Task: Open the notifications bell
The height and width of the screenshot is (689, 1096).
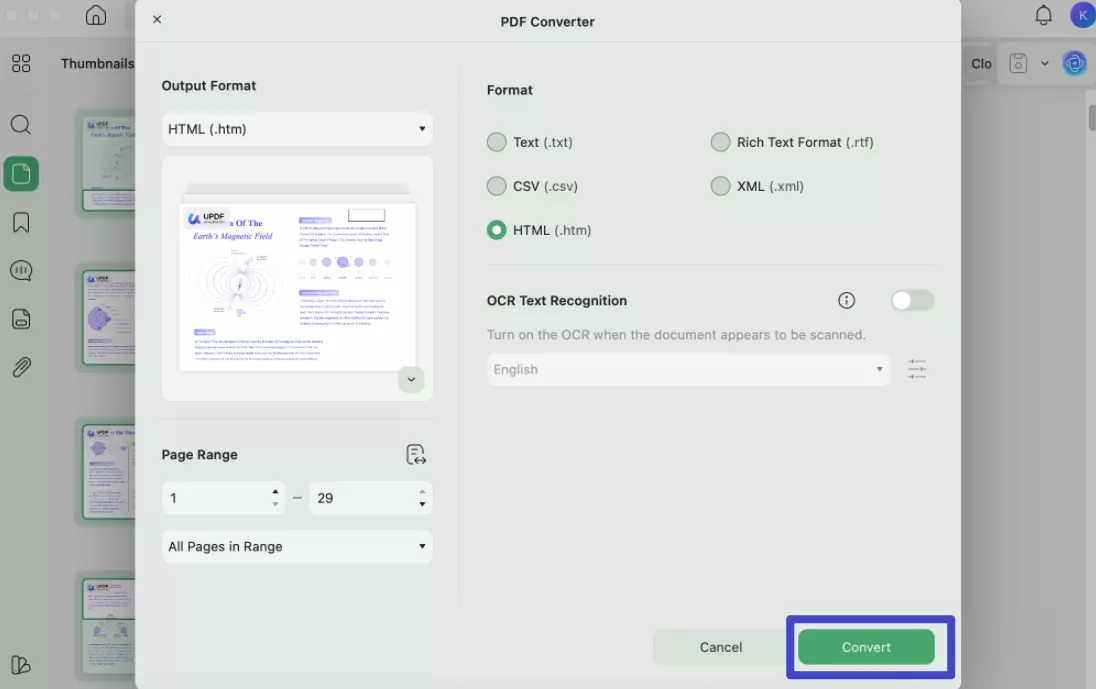Action: [x=1043, y=15]
